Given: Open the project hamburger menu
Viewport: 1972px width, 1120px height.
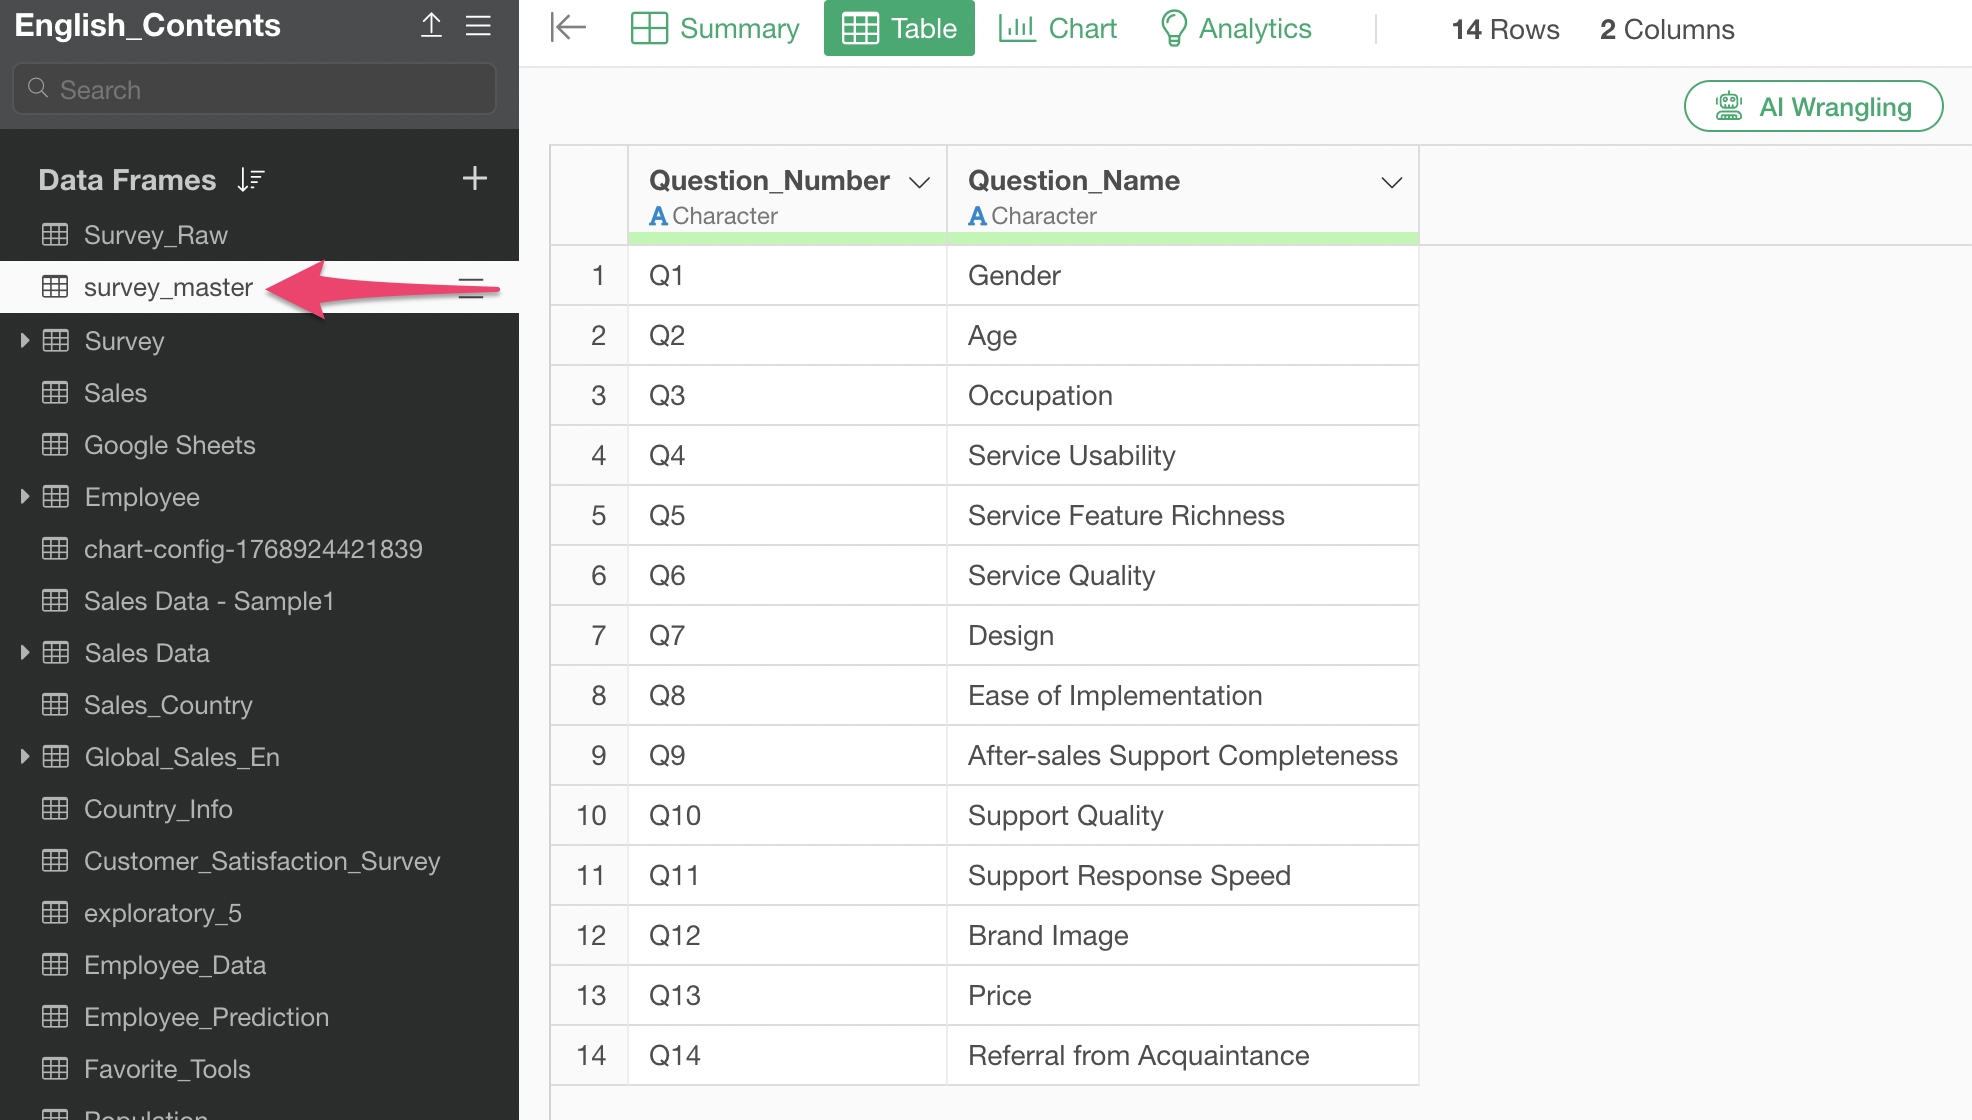Looking at the screenshot, I should point(478,26).
